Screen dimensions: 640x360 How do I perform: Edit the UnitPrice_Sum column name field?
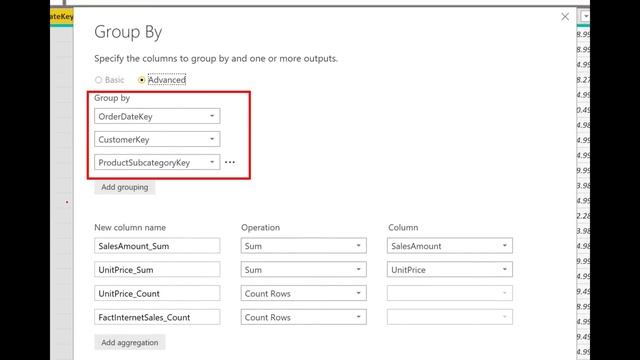(x=157, y=270)
